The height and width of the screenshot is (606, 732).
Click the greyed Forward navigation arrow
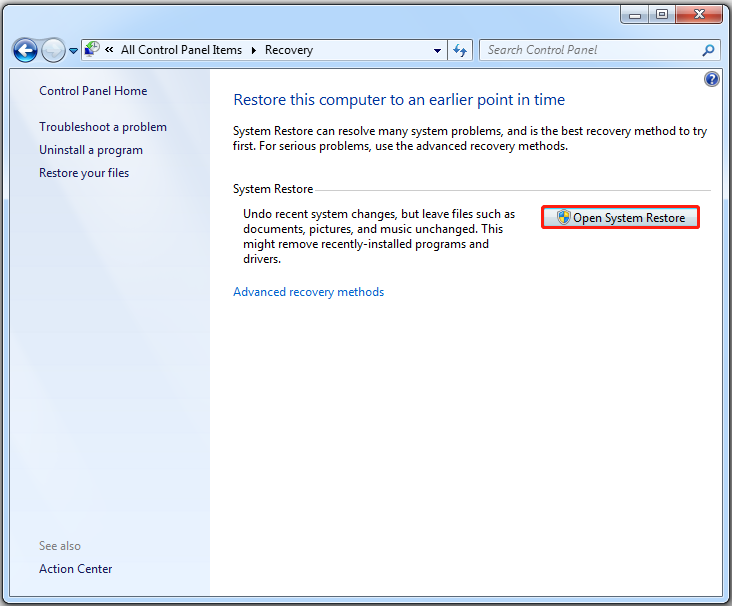tap(53, 50)
